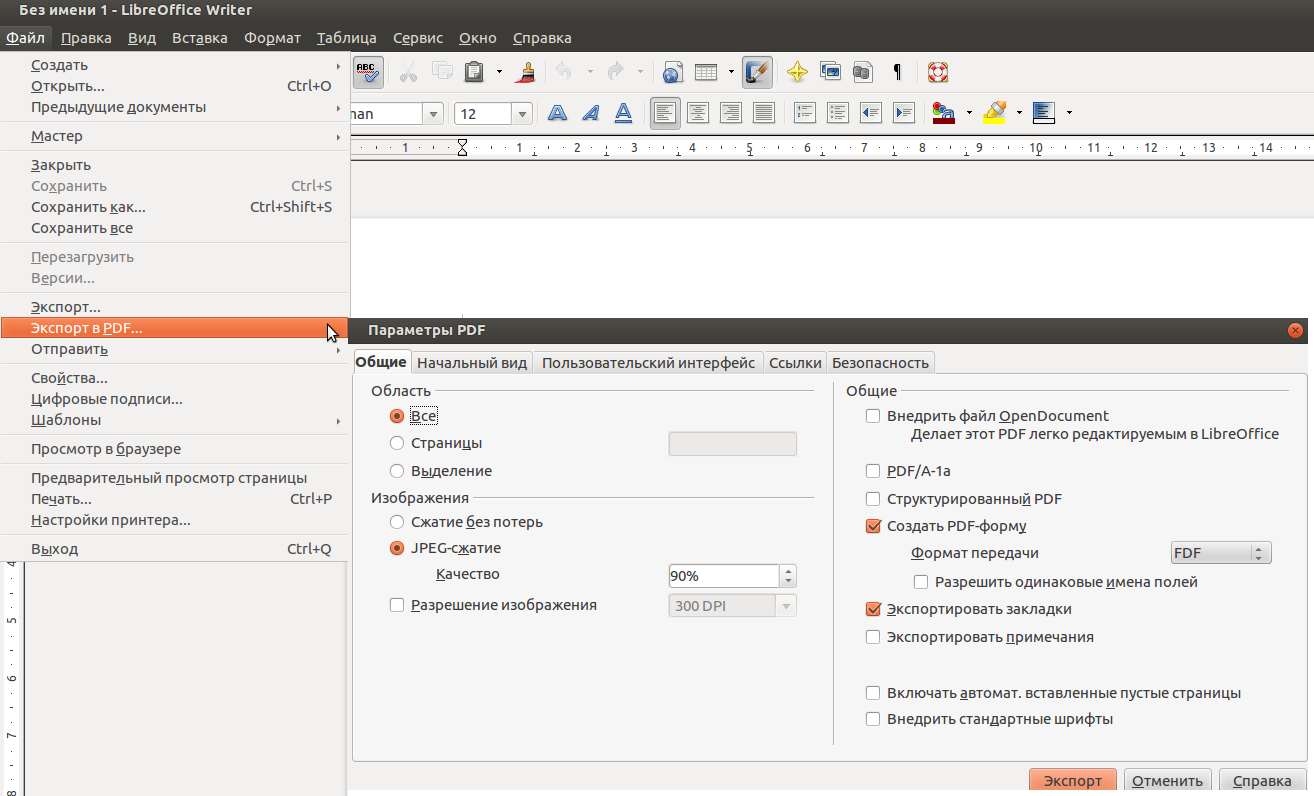
Task: Toggle the nonprinting characters pilcrow icon
Action: click(897, 71)
